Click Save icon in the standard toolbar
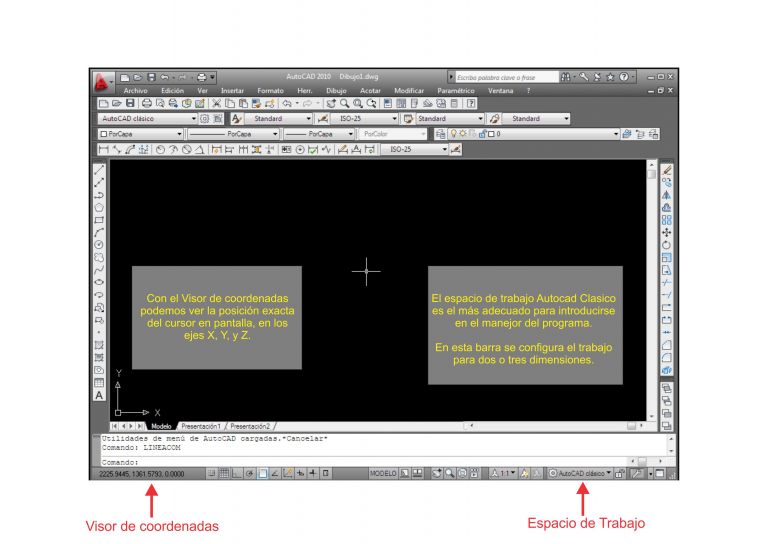 [x=130, y=103]
